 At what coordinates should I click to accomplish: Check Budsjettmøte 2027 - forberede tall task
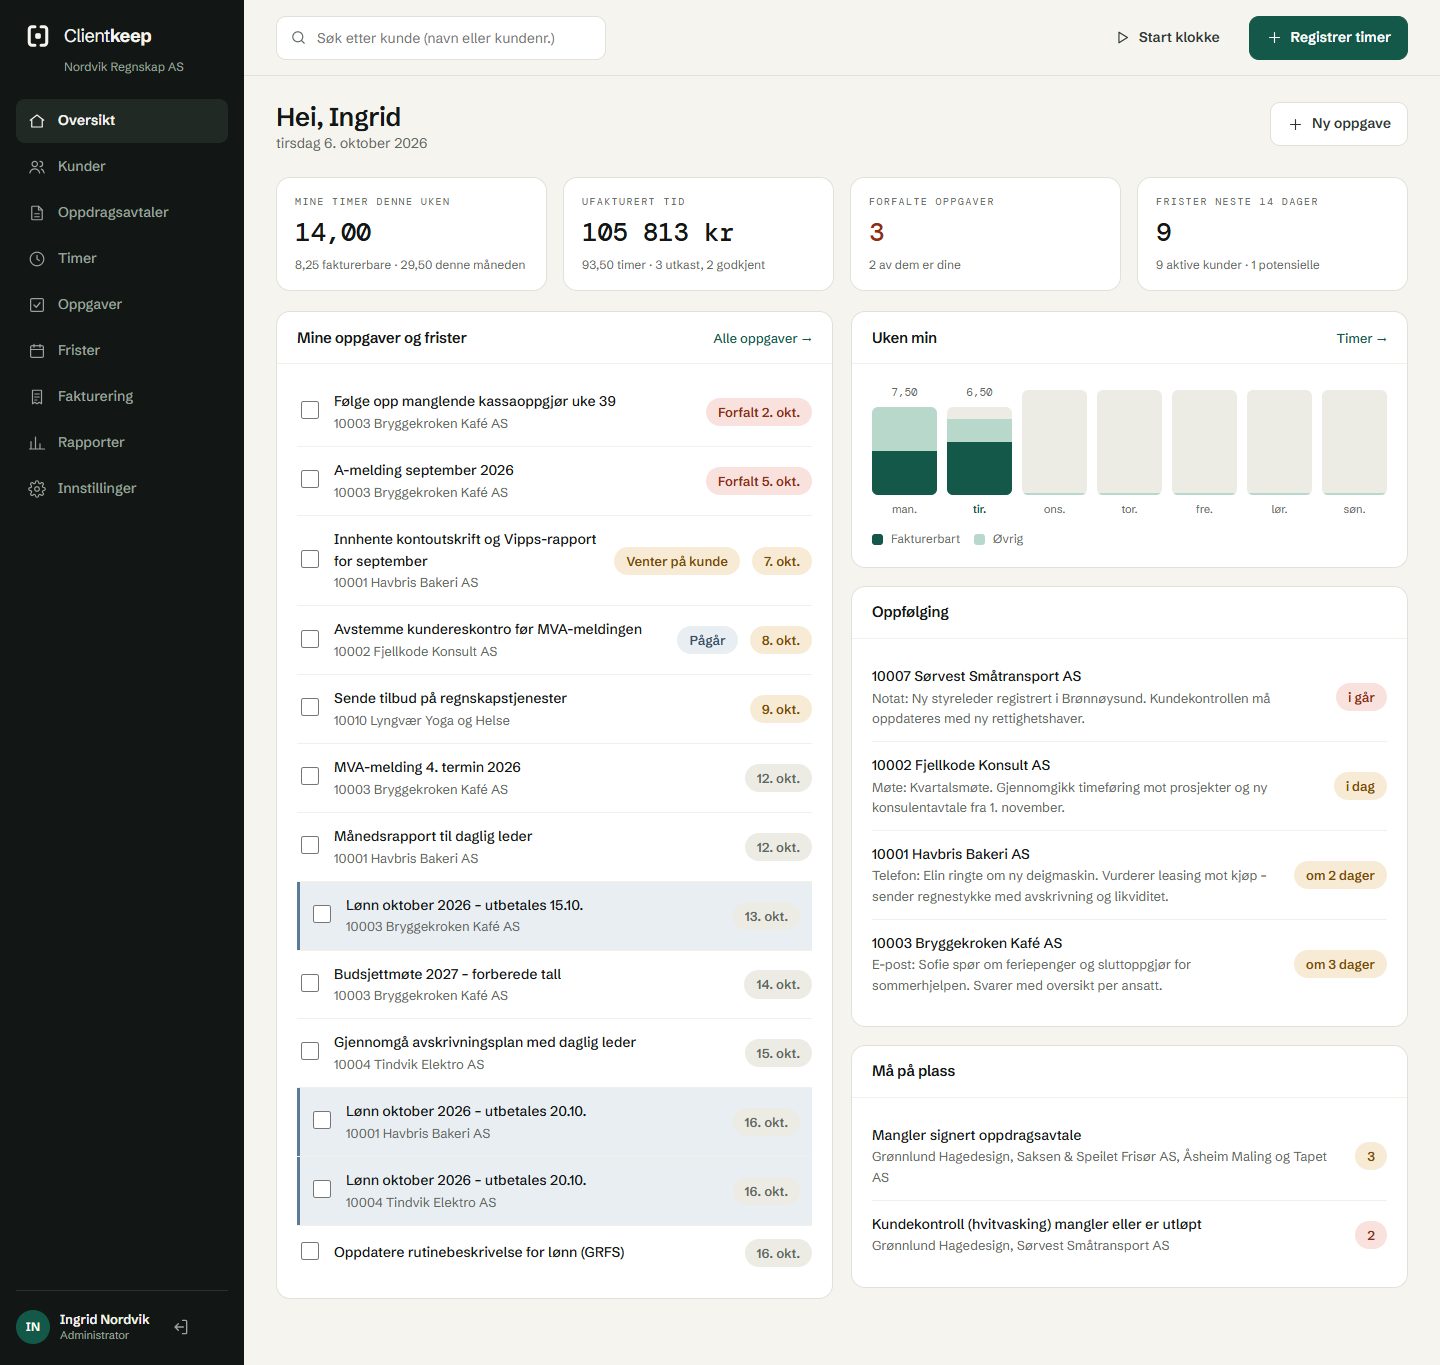310,983
